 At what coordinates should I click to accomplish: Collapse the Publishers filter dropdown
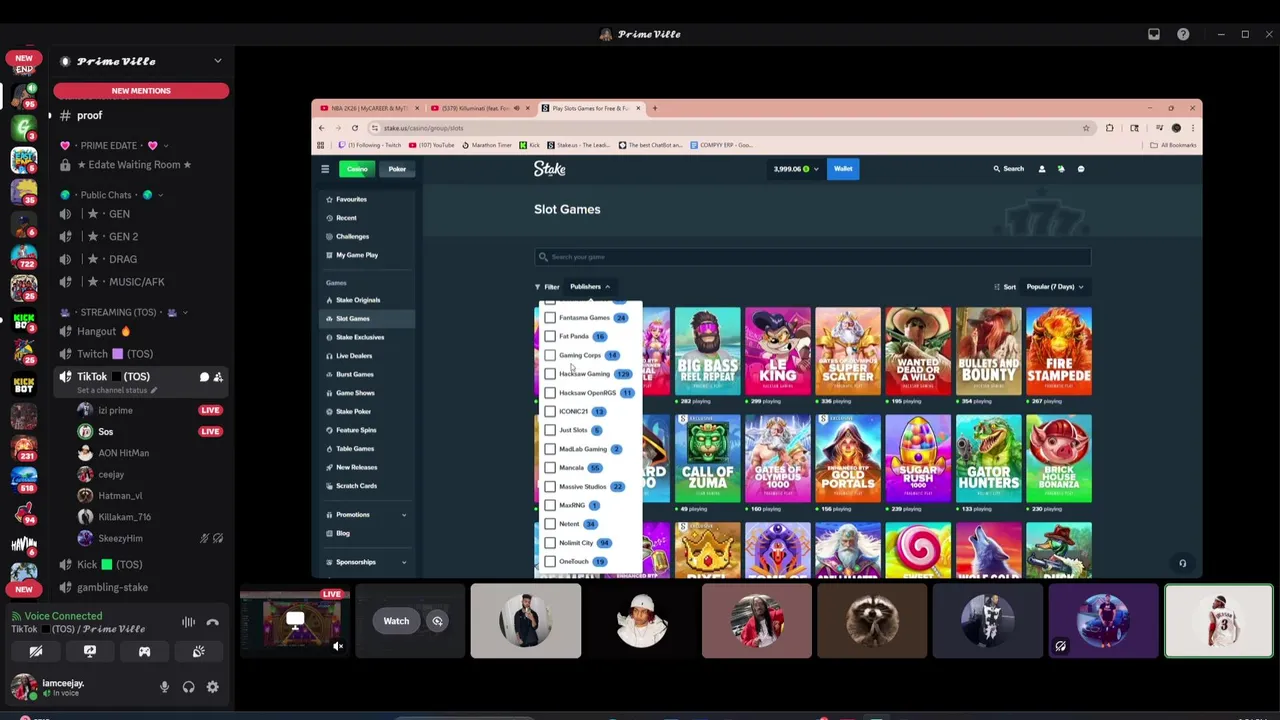[x=590, y=287]
